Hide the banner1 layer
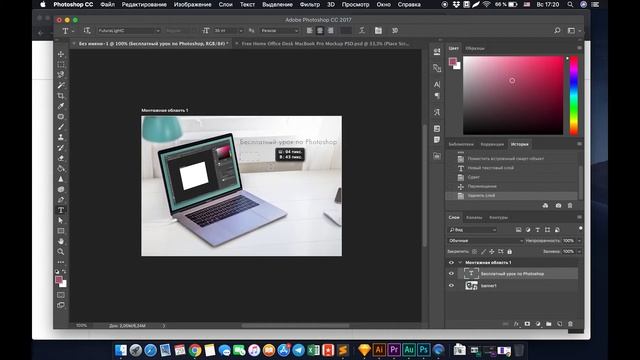Viewport: 640px width, 360px height. point(451,286)
